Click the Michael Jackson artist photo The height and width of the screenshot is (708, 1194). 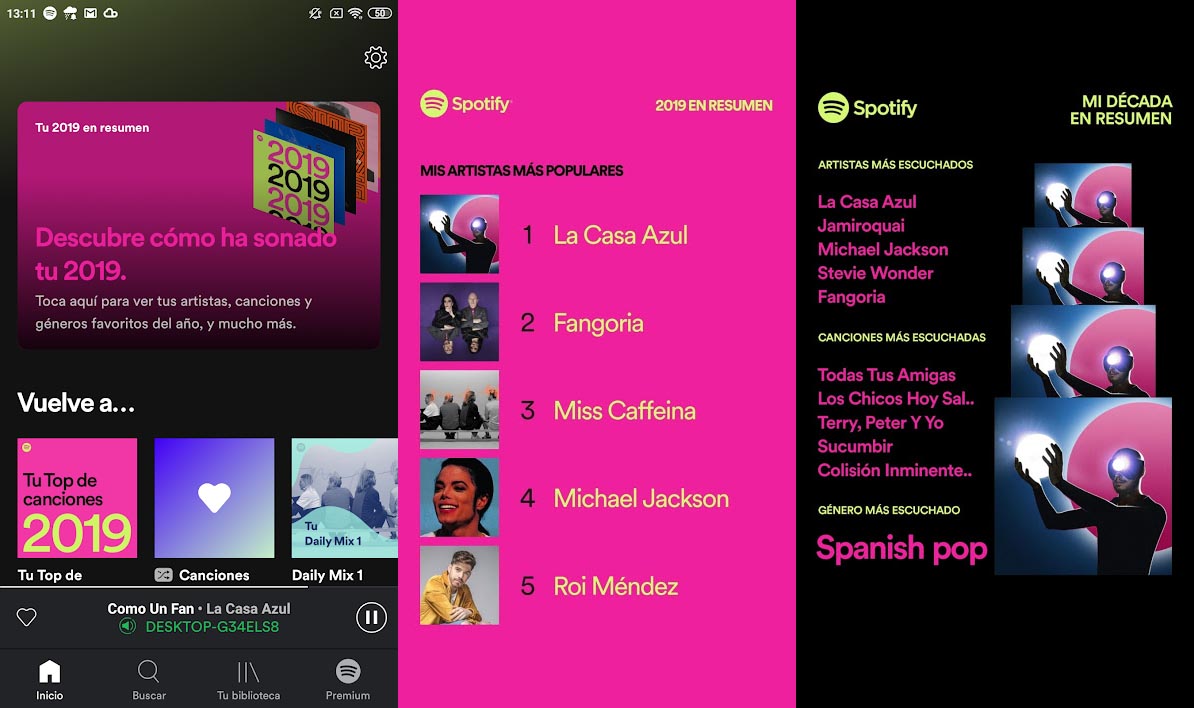(x=459, y=497)
